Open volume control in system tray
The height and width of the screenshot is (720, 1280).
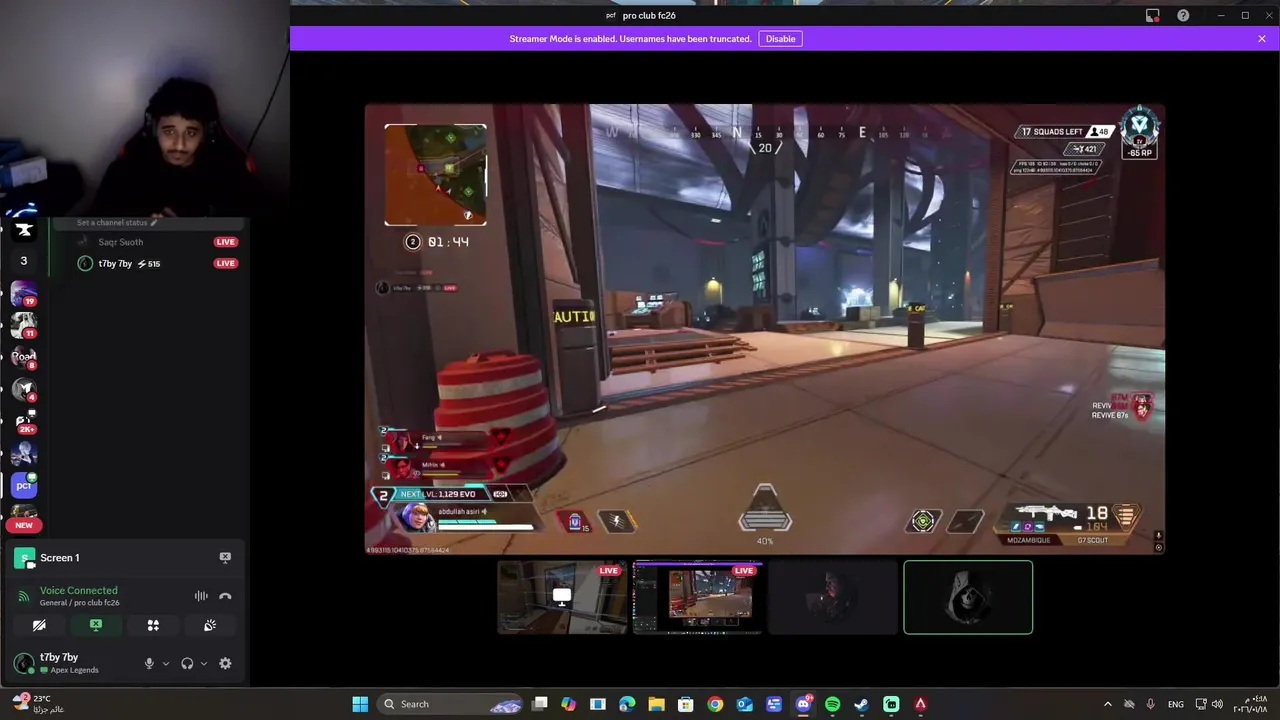tap(1217, 704)
